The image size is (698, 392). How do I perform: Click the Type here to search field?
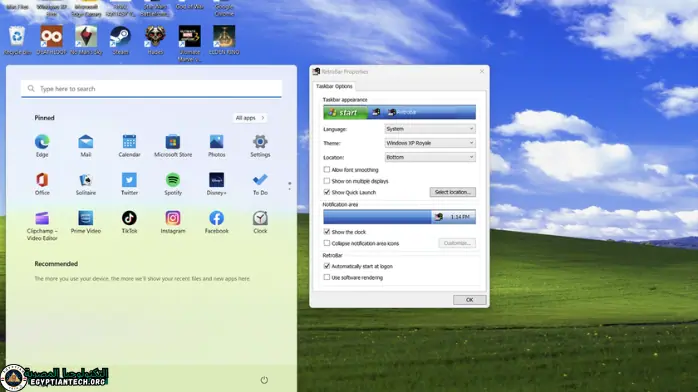pyautogui.click(x=151, y=89)
